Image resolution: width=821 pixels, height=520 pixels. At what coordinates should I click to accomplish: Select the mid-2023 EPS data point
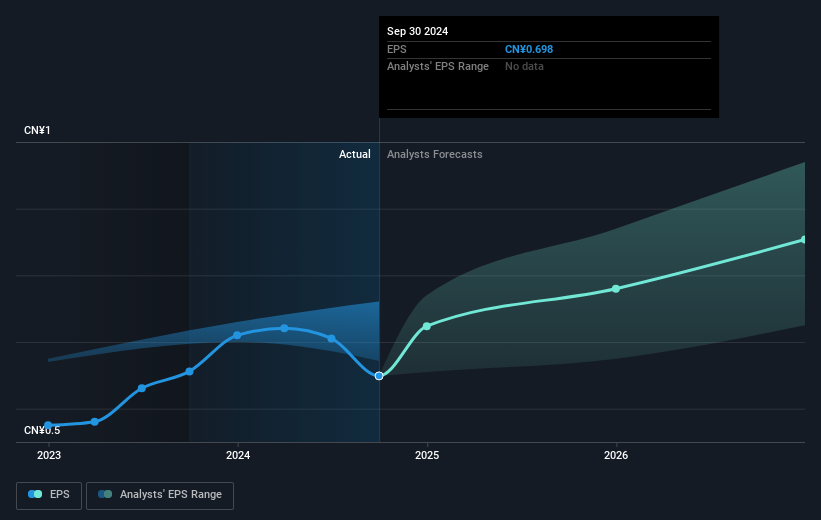pos(142,388)
